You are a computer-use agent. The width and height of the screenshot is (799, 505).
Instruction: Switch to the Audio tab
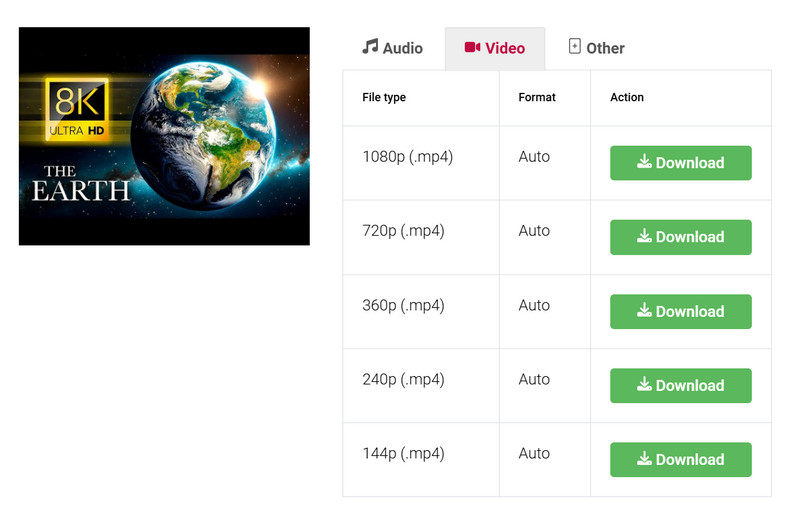[x=392, y=48]
